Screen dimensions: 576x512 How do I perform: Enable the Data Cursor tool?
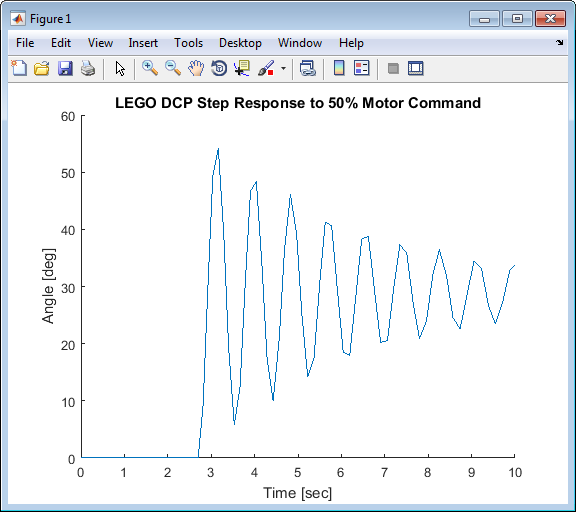[x=242, y=68]
